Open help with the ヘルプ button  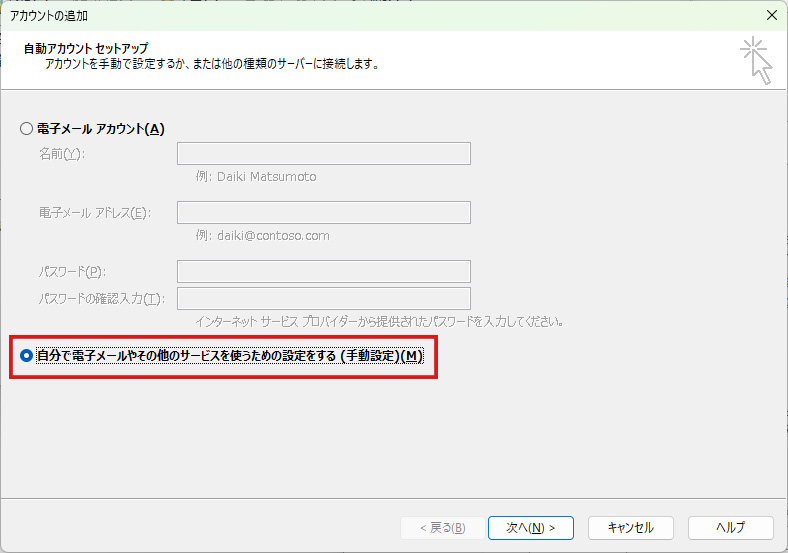tap(729, 527)
